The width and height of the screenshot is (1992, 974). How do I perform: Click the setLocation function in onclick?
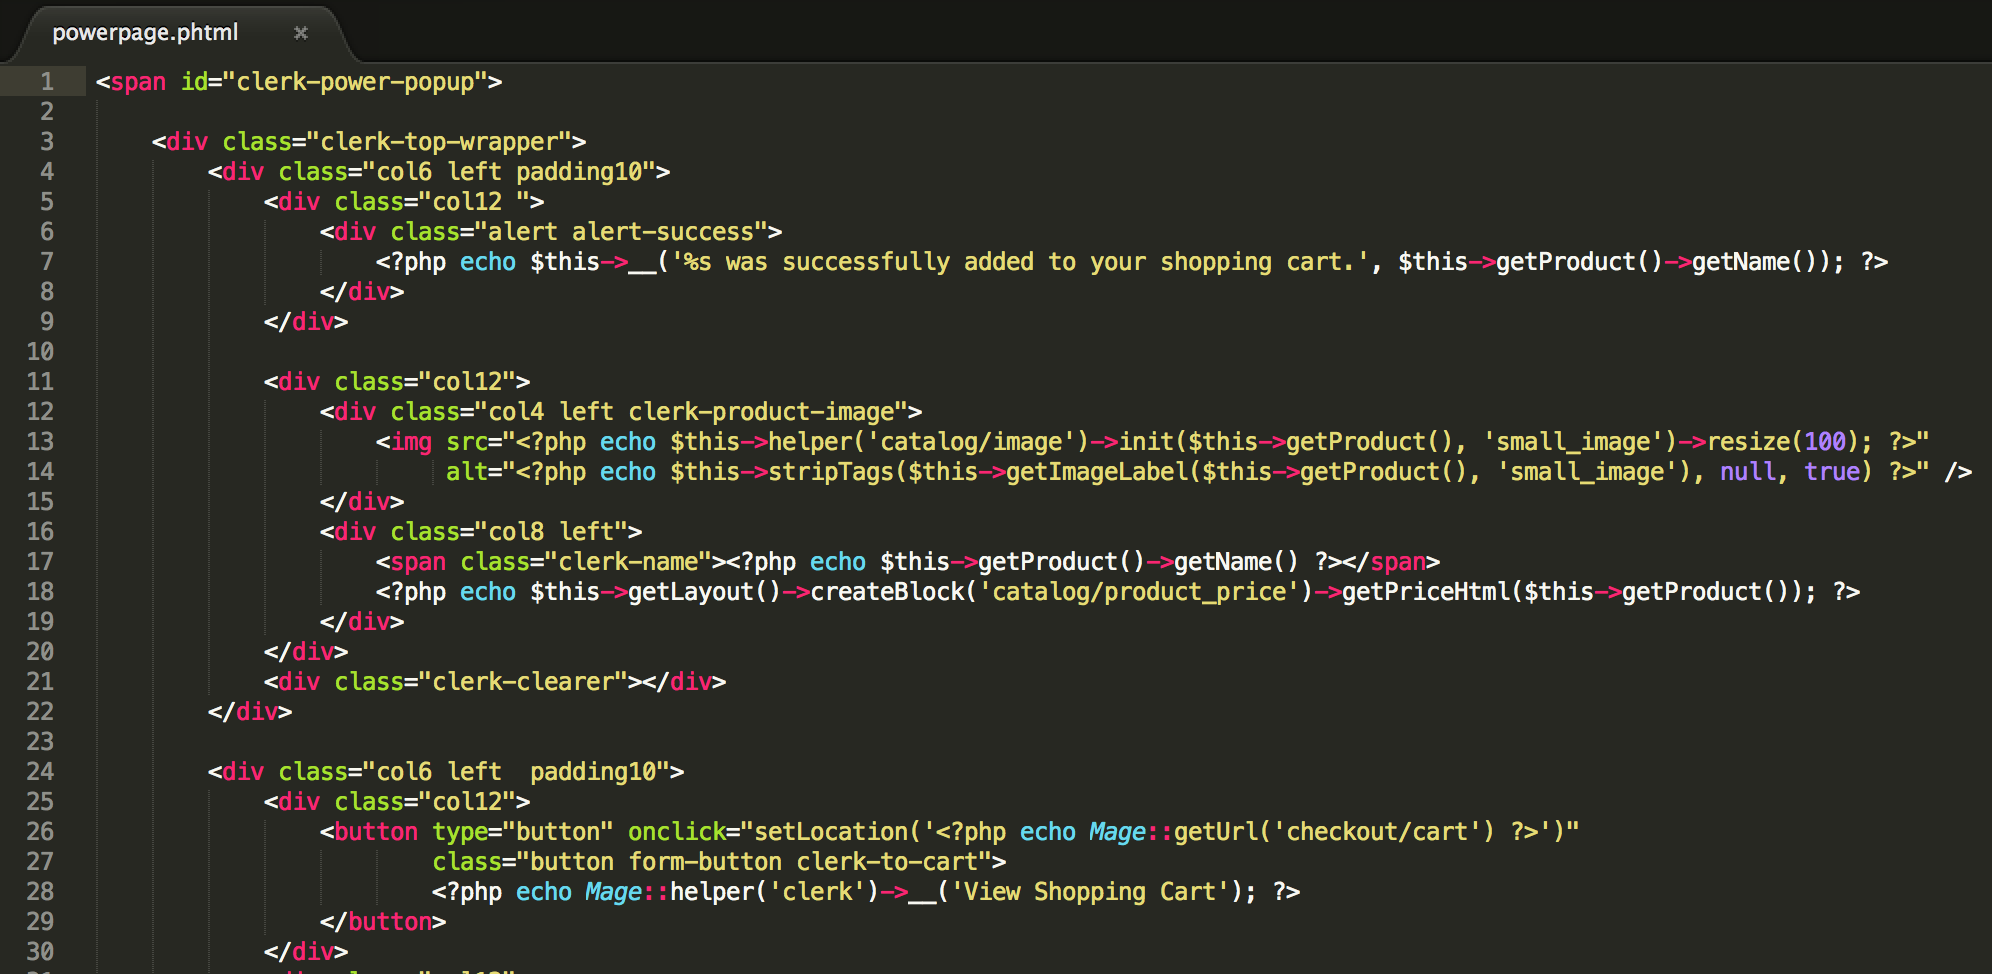coord(830,832)
